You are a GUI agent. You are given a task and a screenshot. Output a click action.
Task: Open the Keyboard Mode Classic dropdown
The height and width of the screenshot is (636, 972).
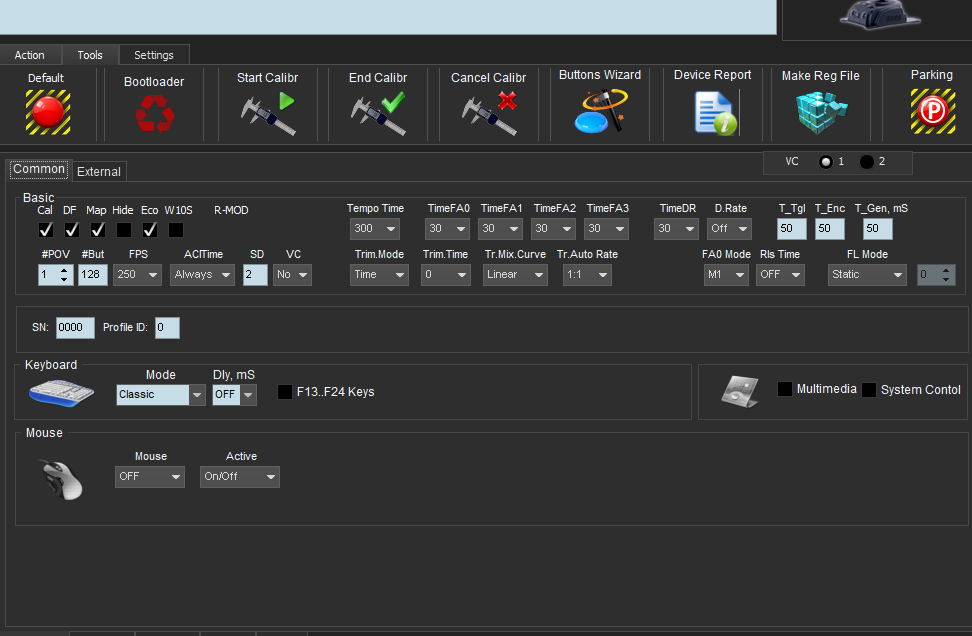[161, 395]
